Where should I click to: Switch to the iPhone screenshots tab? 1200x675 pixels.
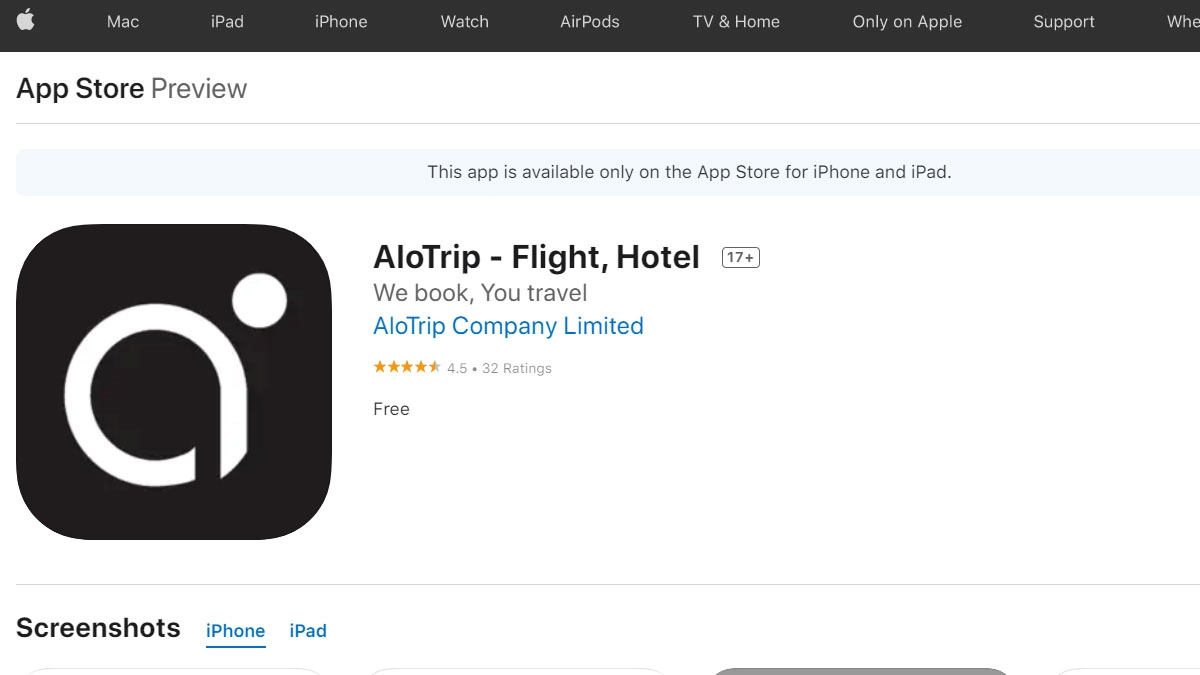[x=235, y=630]
